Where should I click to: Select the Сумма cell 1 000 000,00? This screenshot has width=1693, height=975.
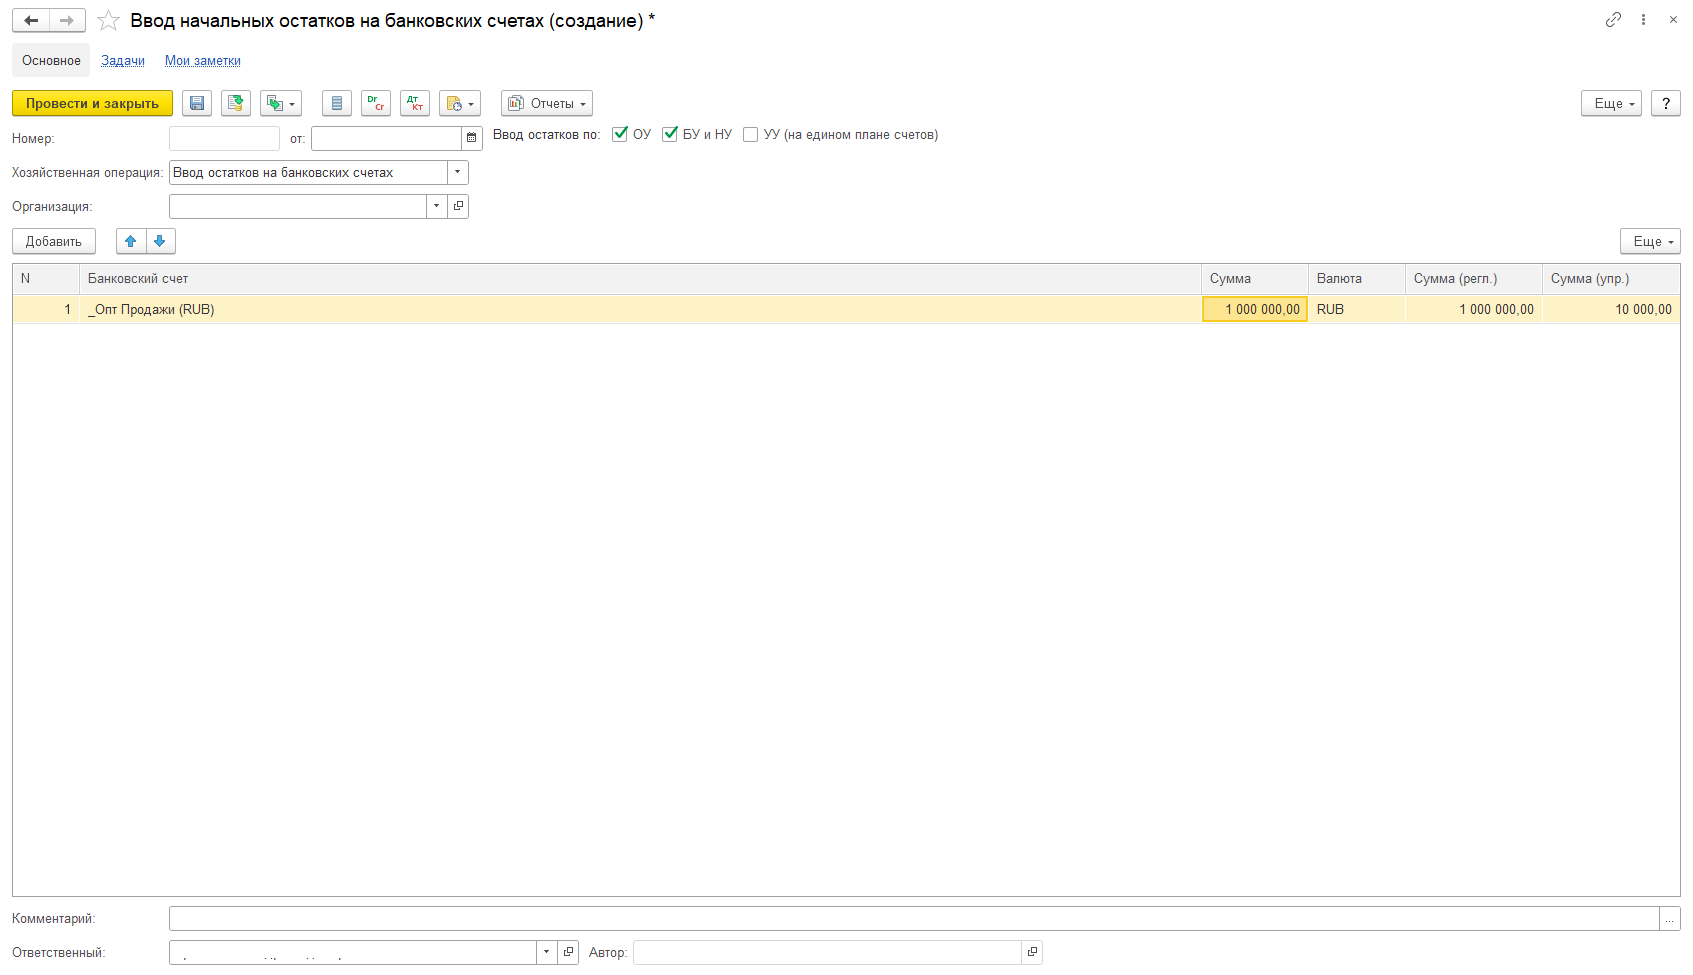[1255, 309]
